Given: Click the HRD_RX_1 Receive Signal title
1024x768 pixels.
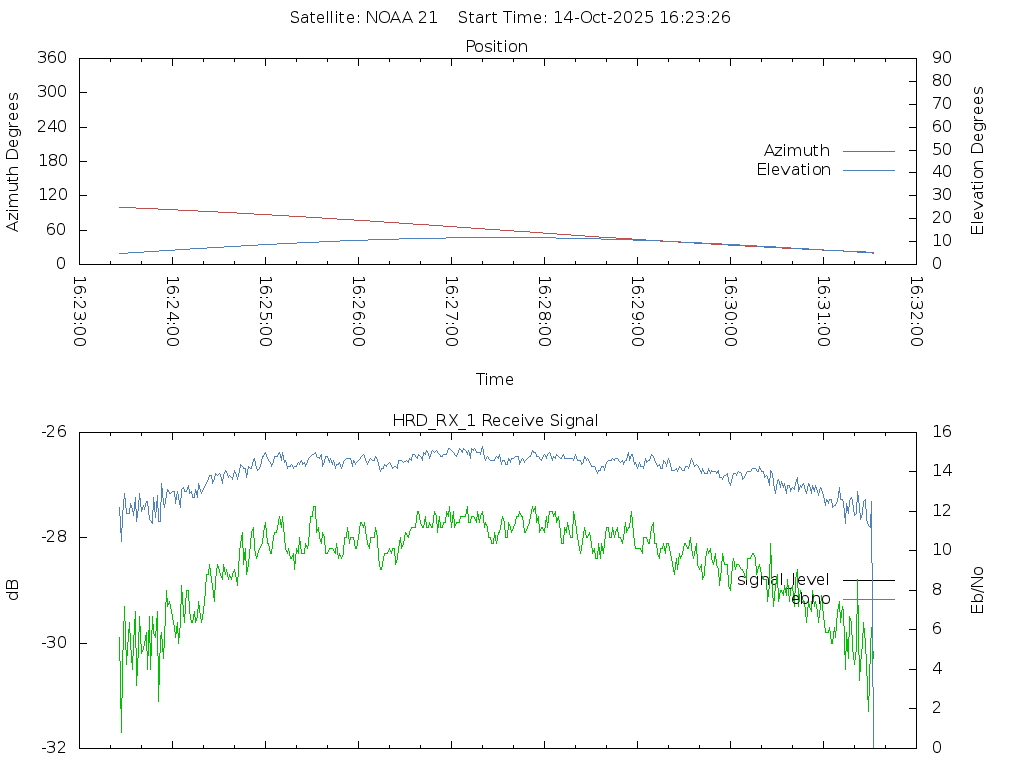Looking at the screenshot, I should click(495, 421).
